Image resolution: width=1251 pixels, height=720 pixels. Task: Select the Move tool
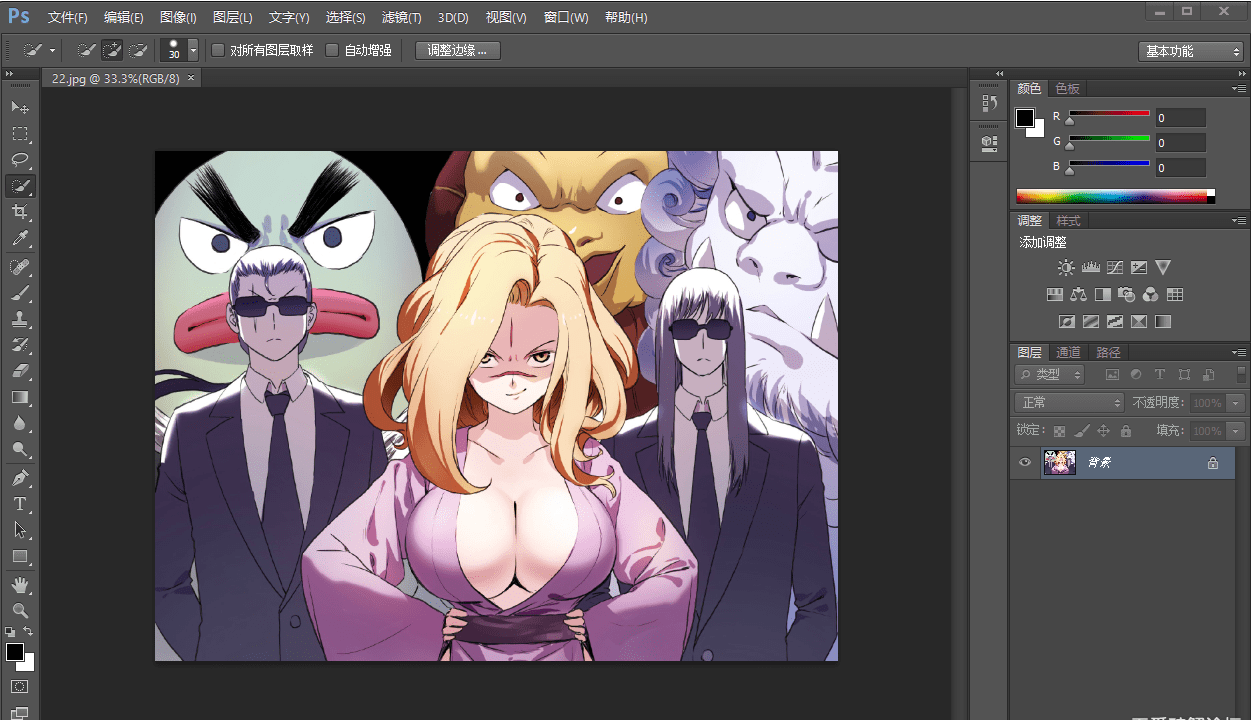coord(20,107)
